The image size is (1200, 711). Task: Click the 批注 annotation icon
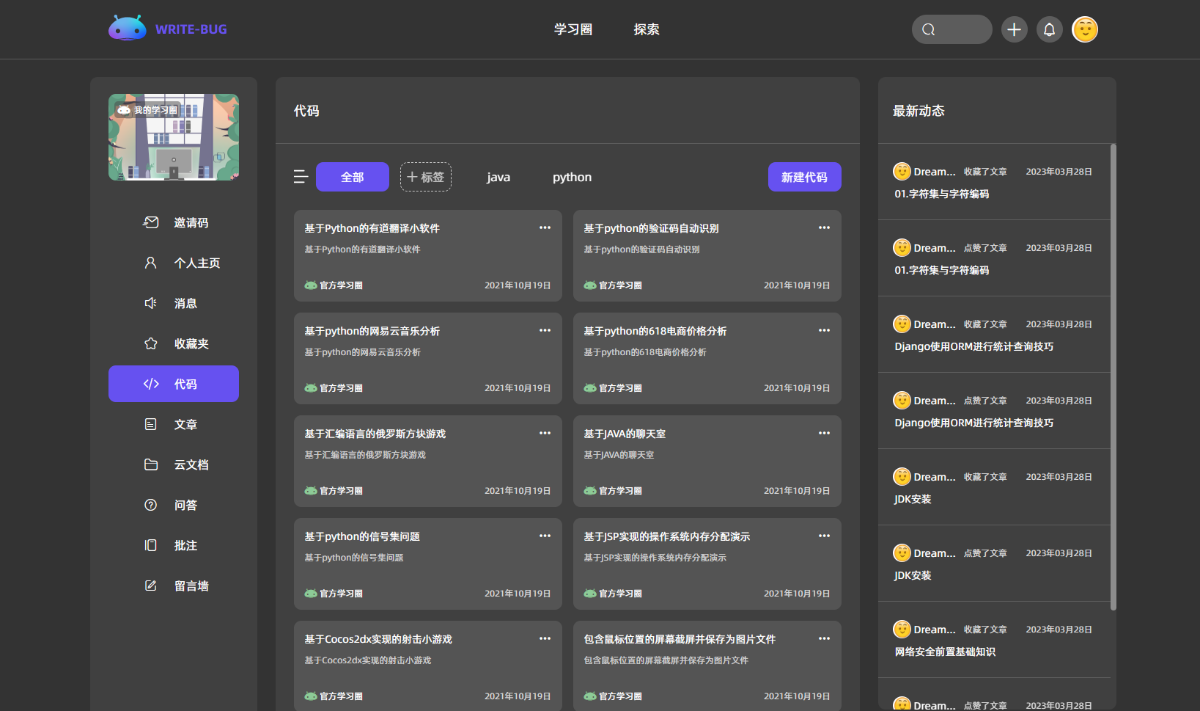pos(151,545)
